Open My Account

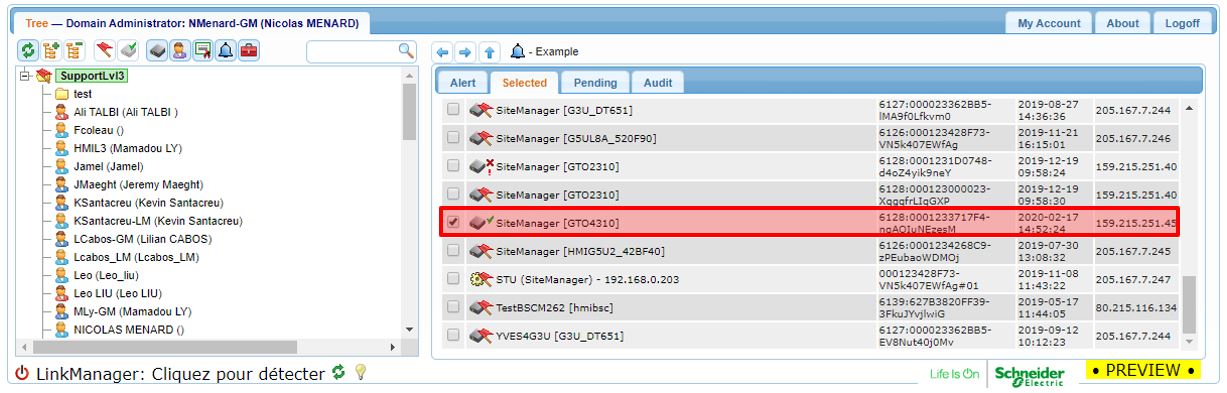click(x=1049, y=23)
